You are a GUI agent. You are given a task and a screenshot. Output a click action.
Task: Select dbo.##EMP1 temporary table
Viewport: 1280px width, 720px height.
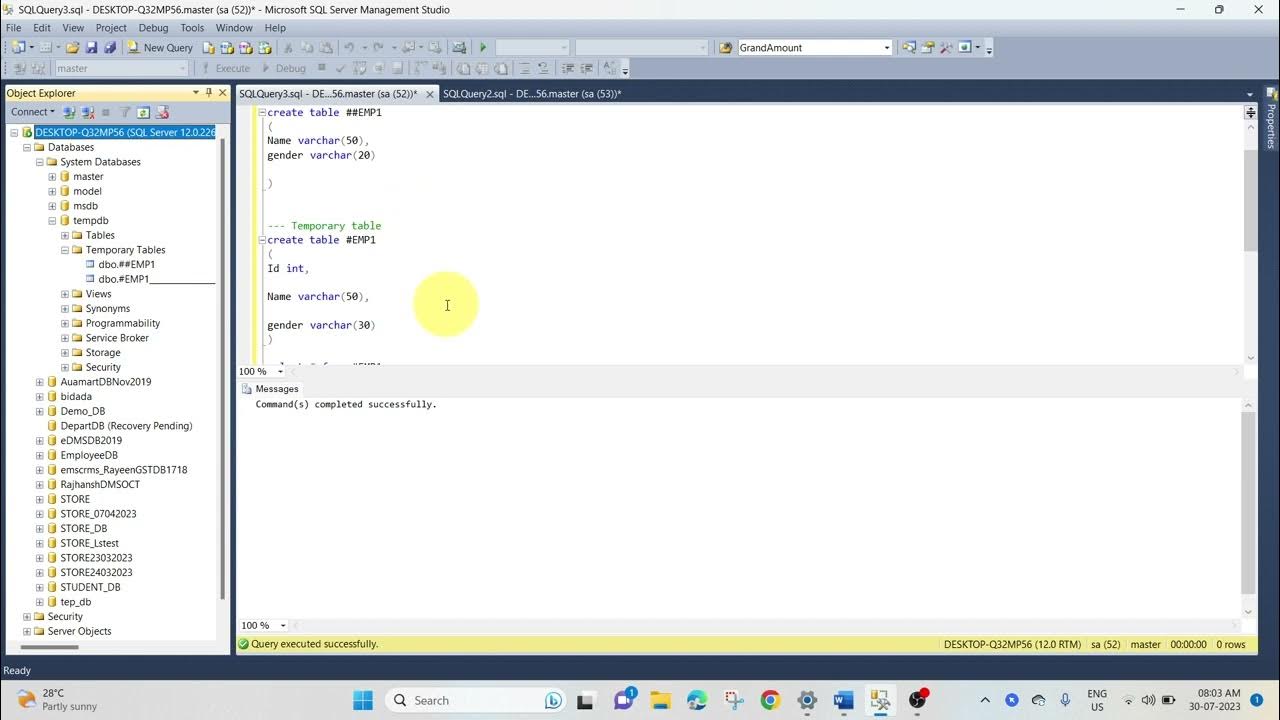coord(126,265)
